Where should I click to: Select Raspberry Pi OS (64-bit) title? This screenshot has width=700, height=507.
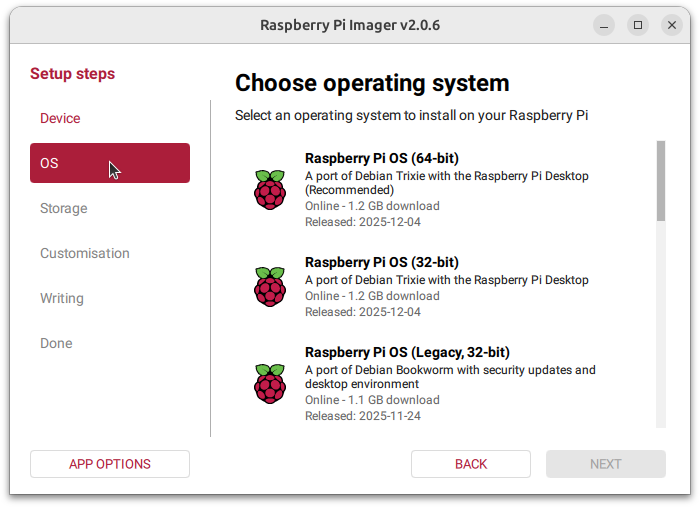pyautogui.click(x=382, y=158)
